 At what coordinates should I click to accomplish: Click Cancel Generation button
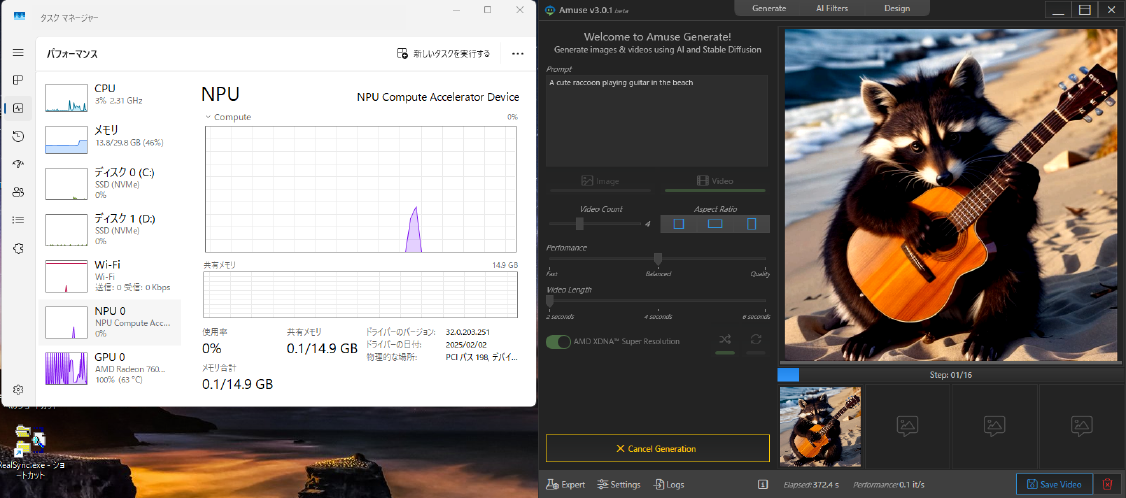pos(658,448)
